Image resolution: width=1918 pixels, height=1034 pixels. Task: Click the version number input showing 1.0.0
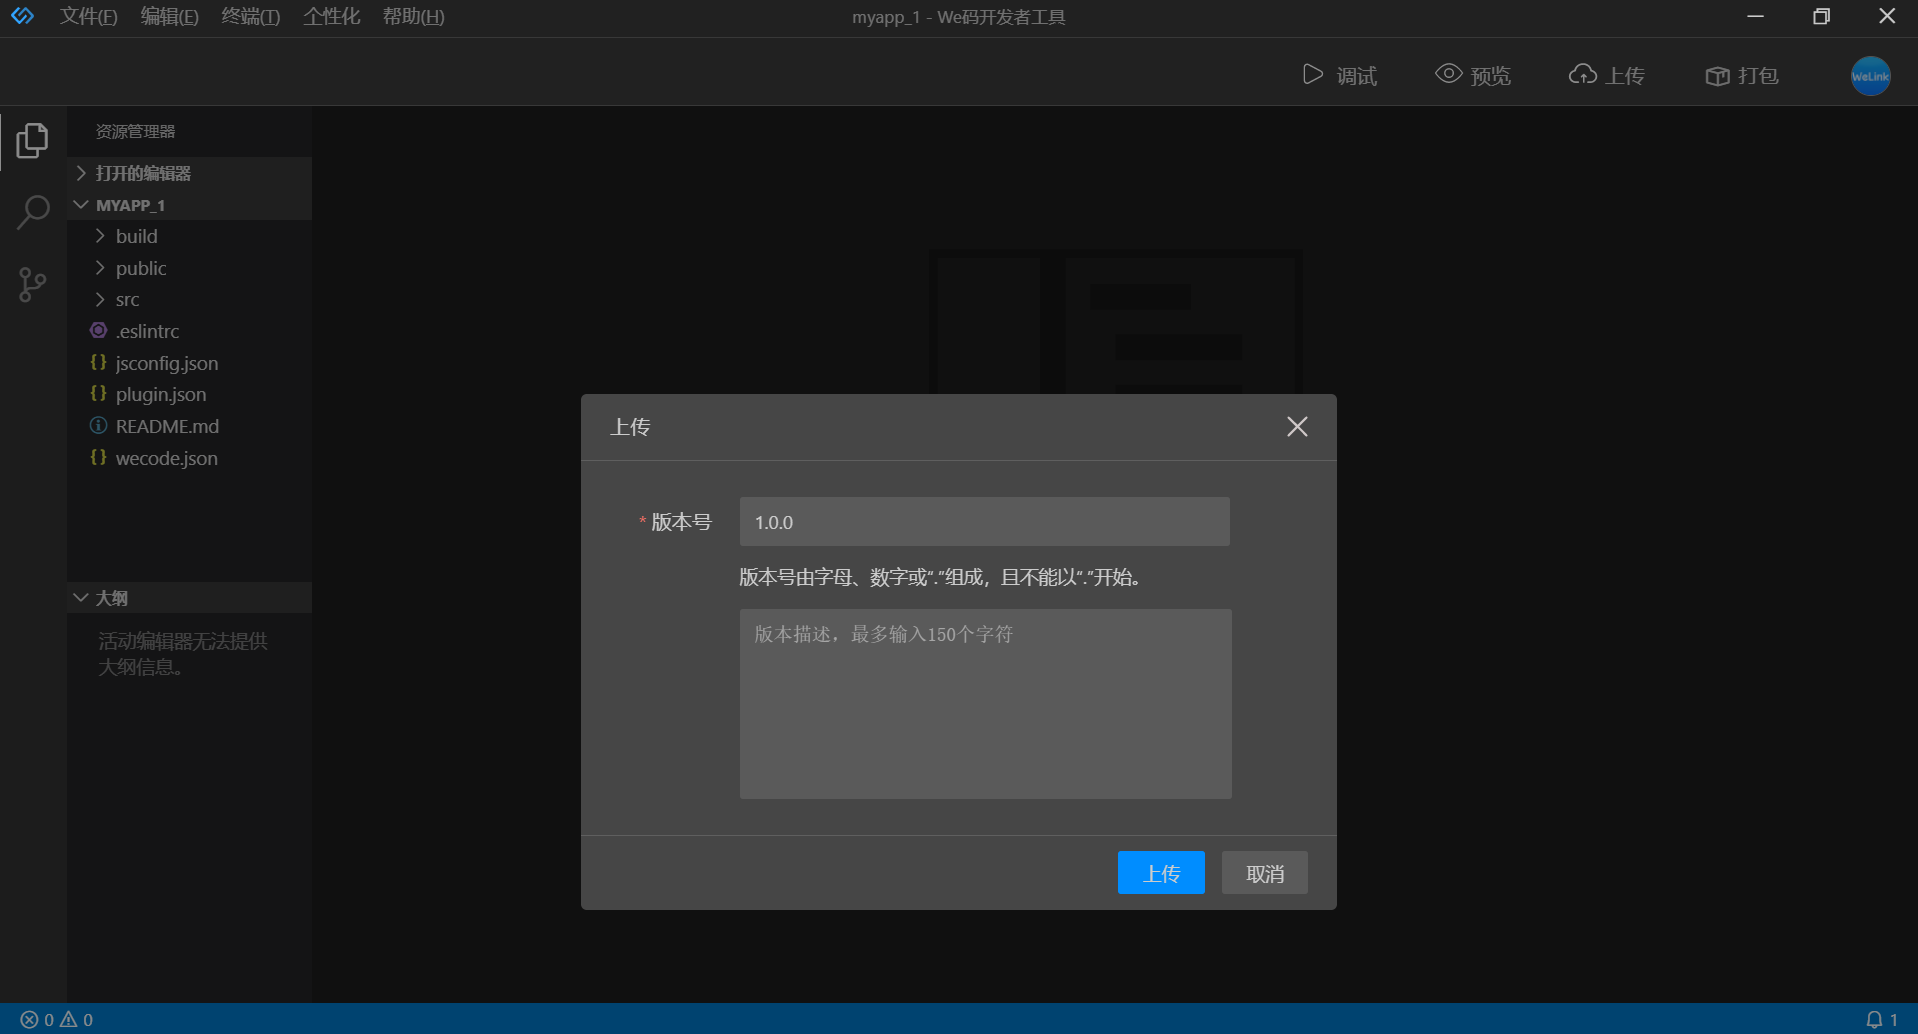pos(984,521)
